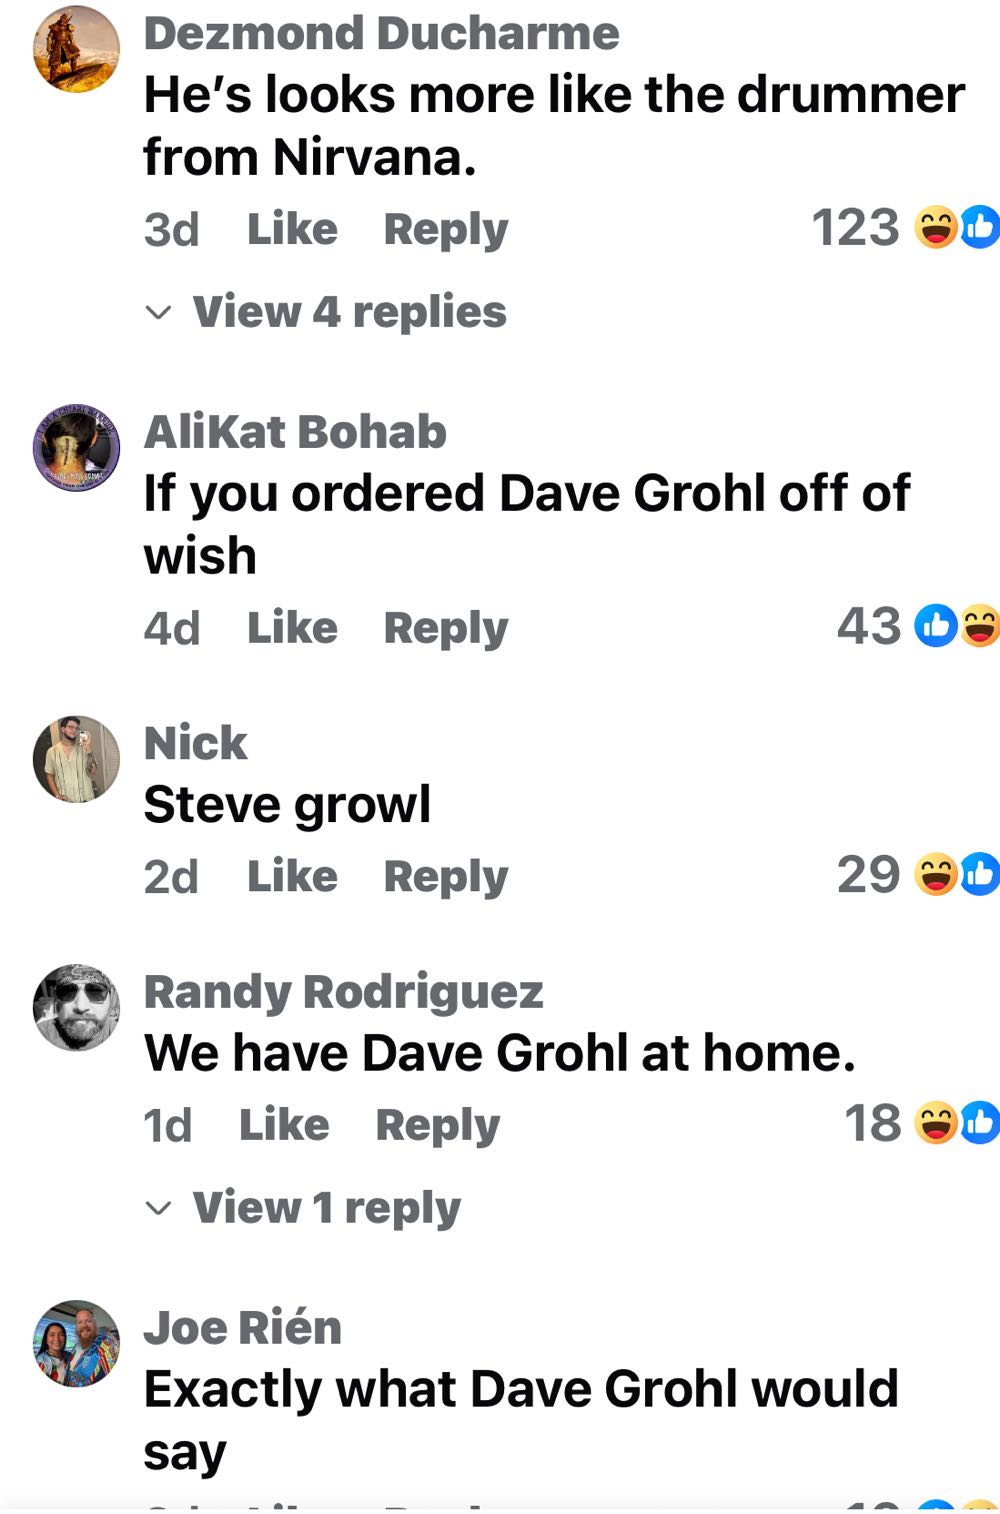
Task: Reply to Nick's Steve growl comment
Action: (446, 877)
